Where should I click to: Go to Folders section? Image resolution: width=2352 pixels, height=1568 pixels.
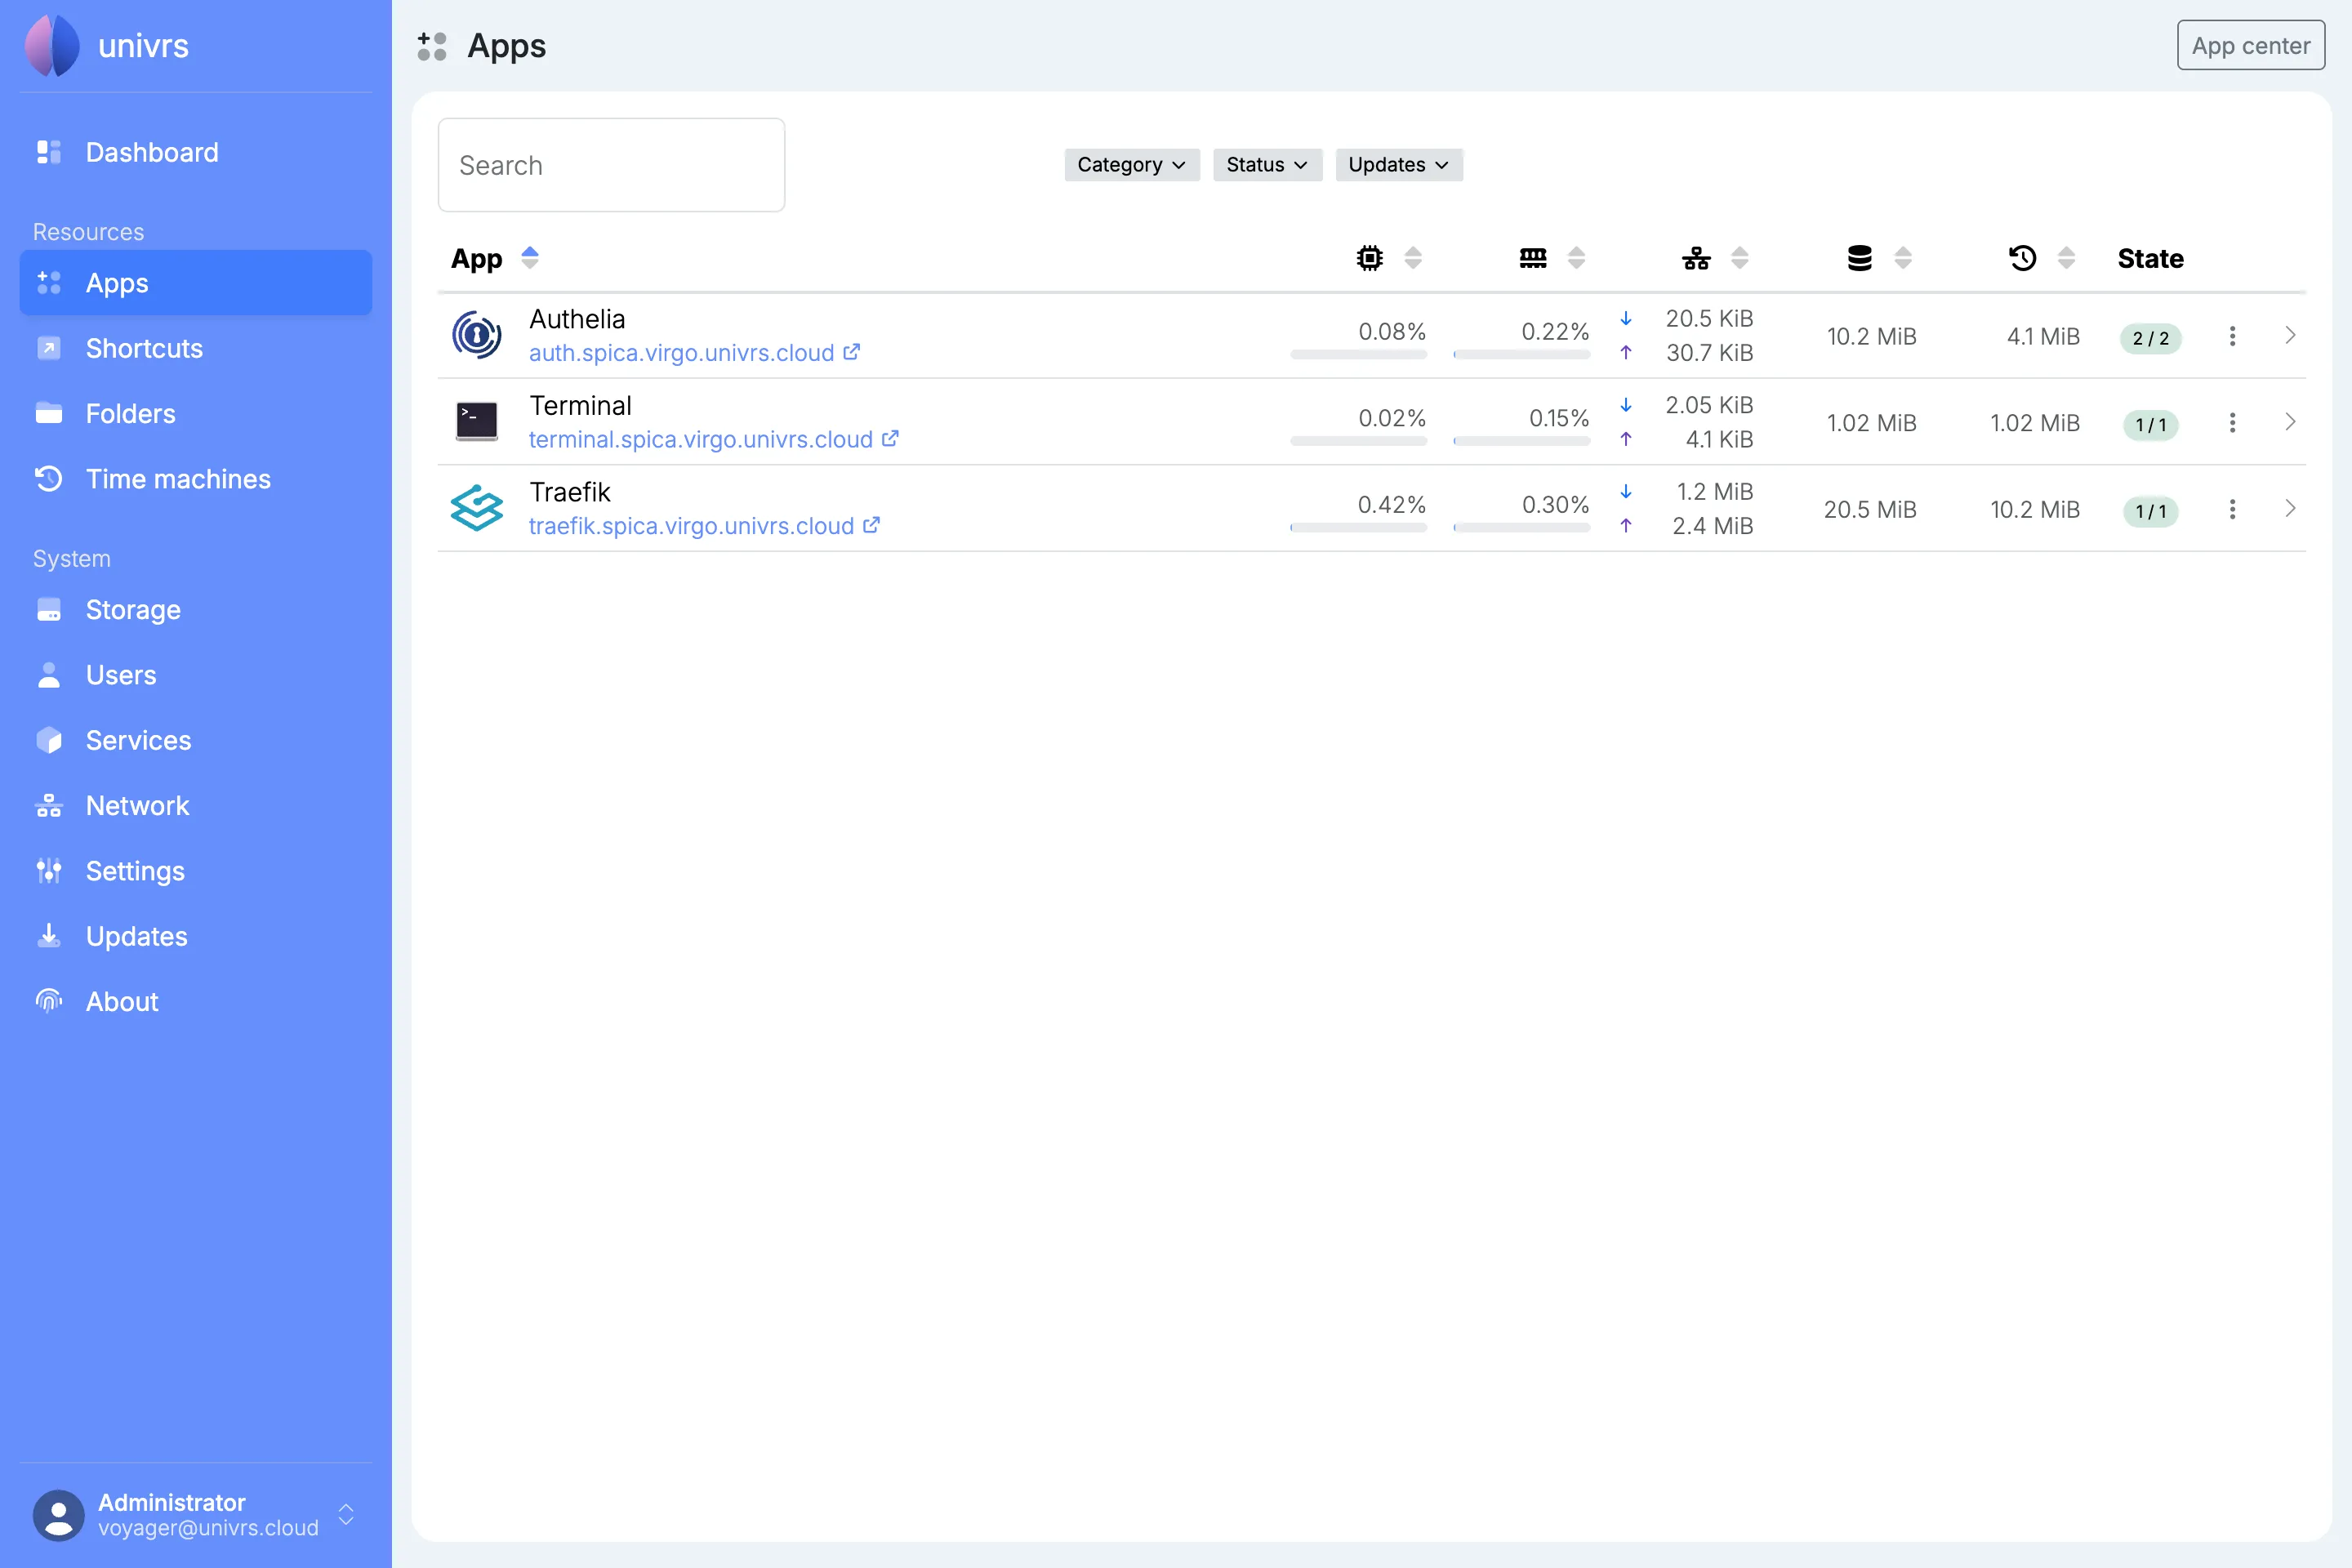pos(196,413)
